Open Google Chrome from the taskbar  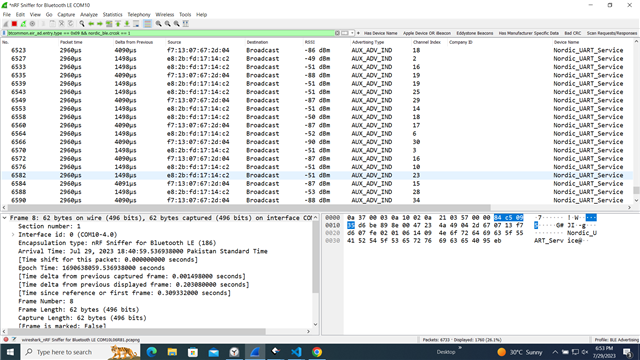click(317, 352)
